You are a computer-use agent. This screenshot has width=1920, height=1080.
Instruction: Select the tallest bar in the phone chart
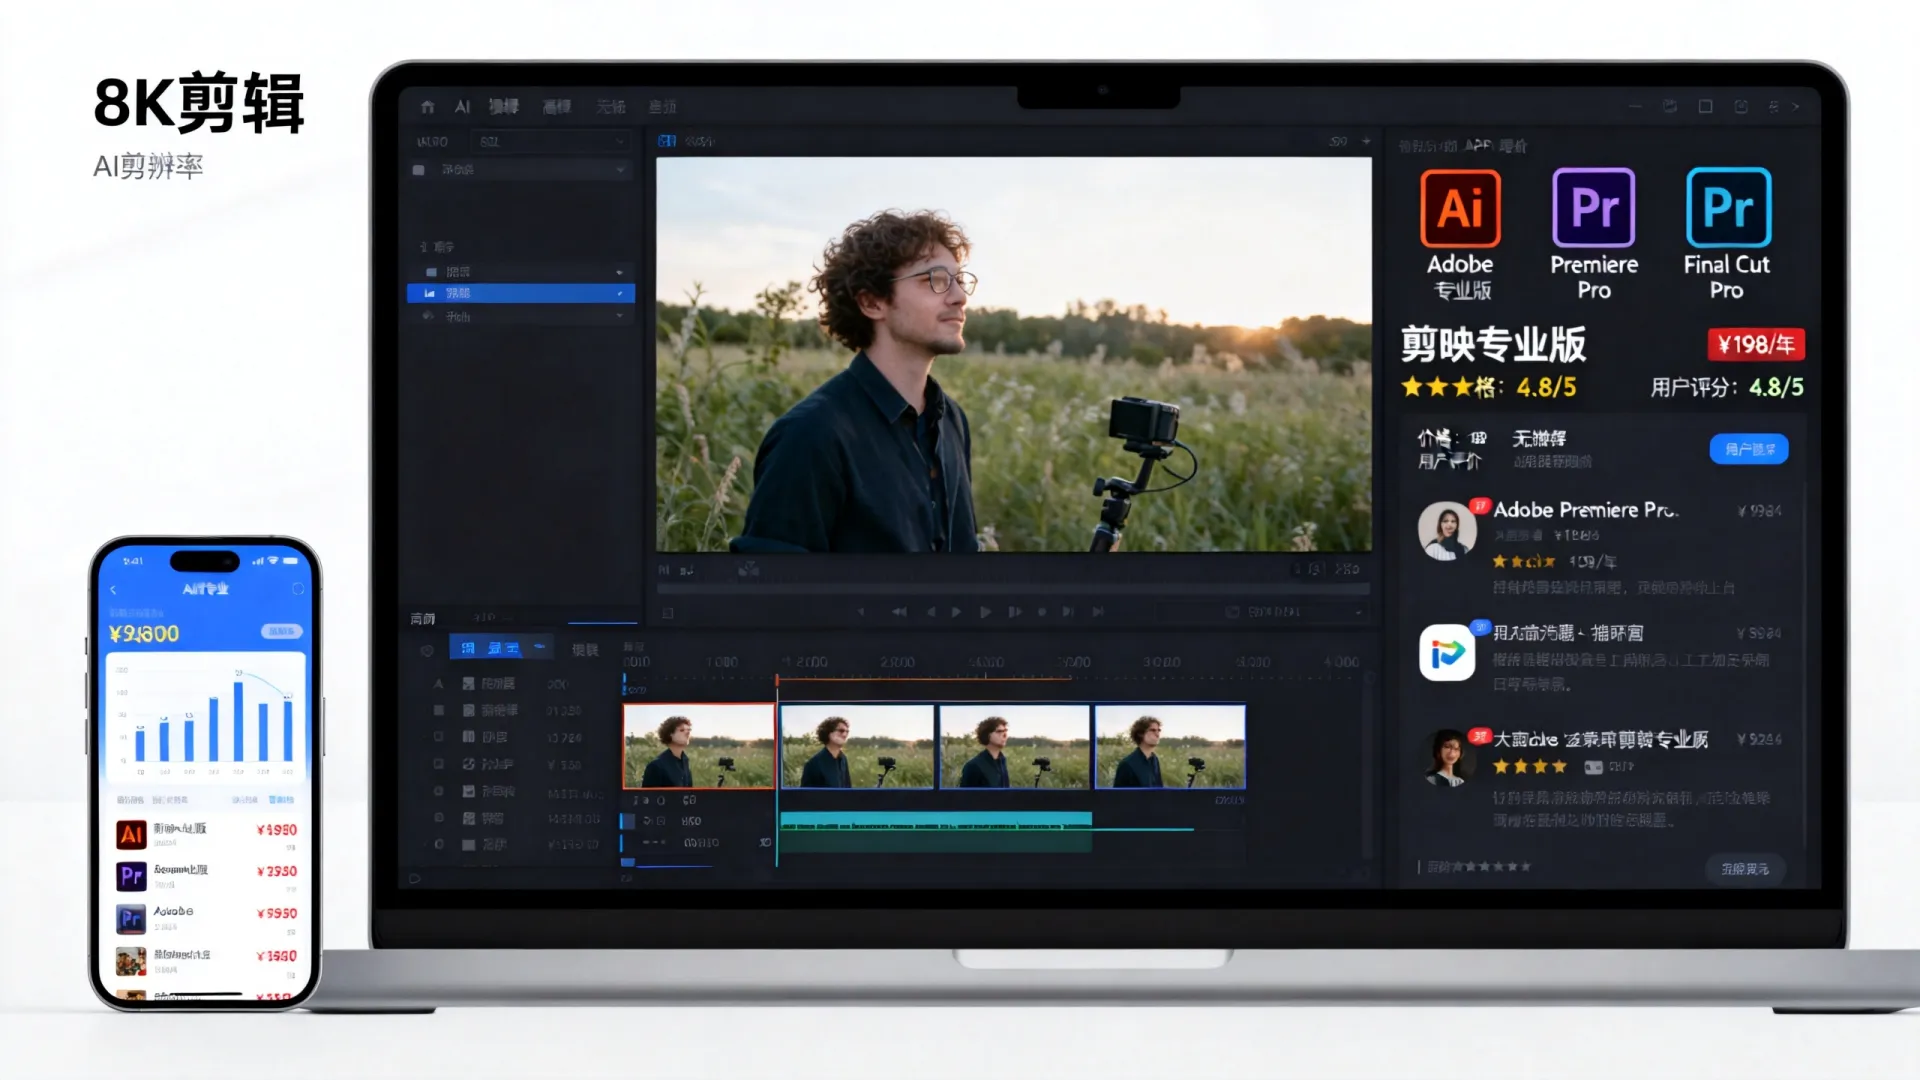point(239,722)
